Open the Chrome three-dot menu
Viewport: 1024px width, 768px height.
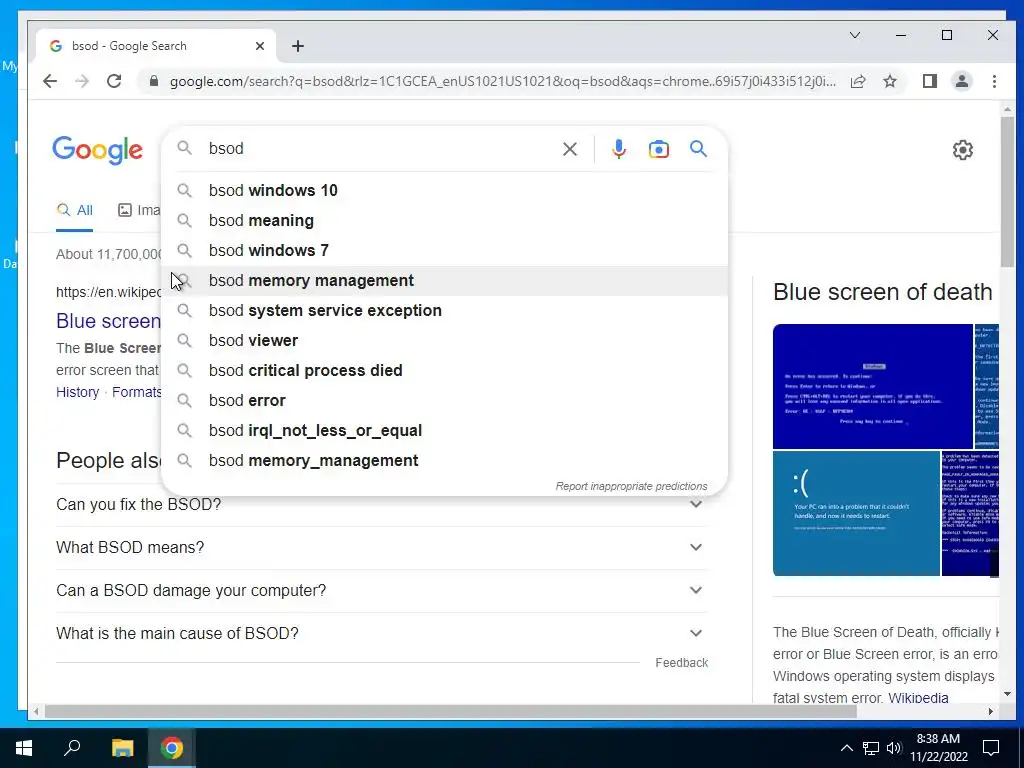pyautogui.click(x=994, y=81)
